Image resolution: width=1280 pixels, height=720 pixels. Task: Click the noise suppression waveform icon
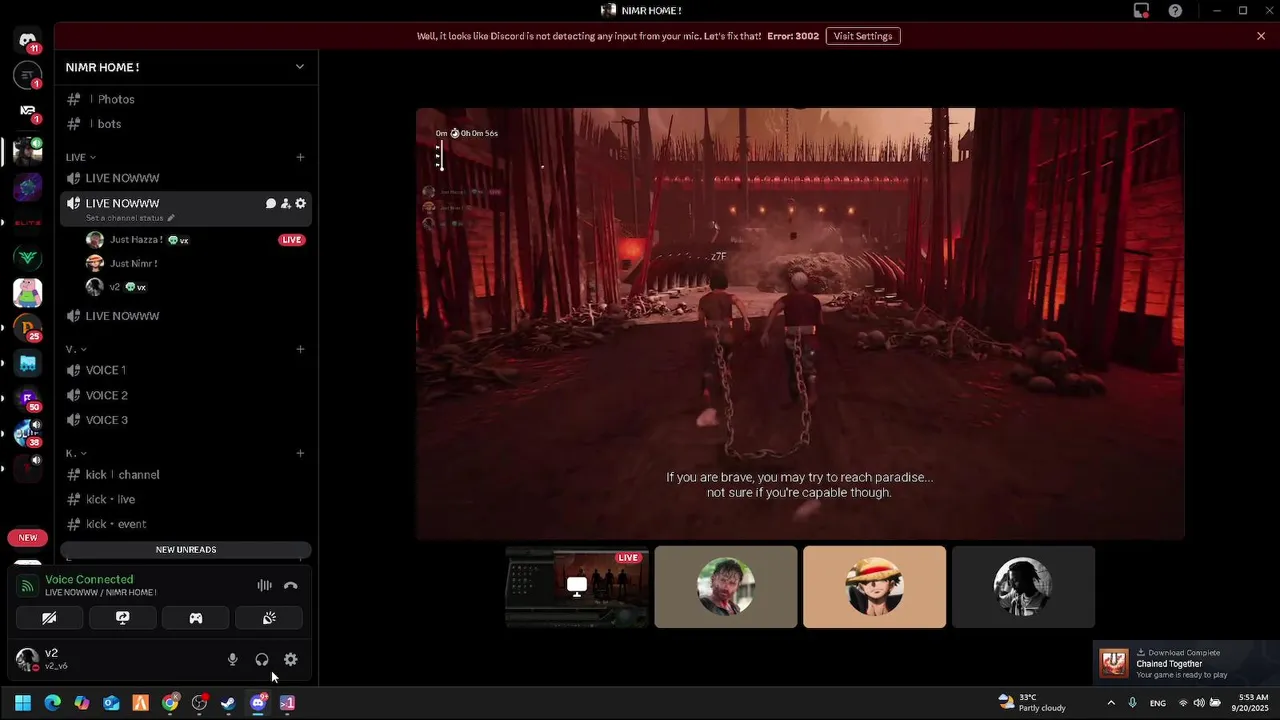(264, 585)
